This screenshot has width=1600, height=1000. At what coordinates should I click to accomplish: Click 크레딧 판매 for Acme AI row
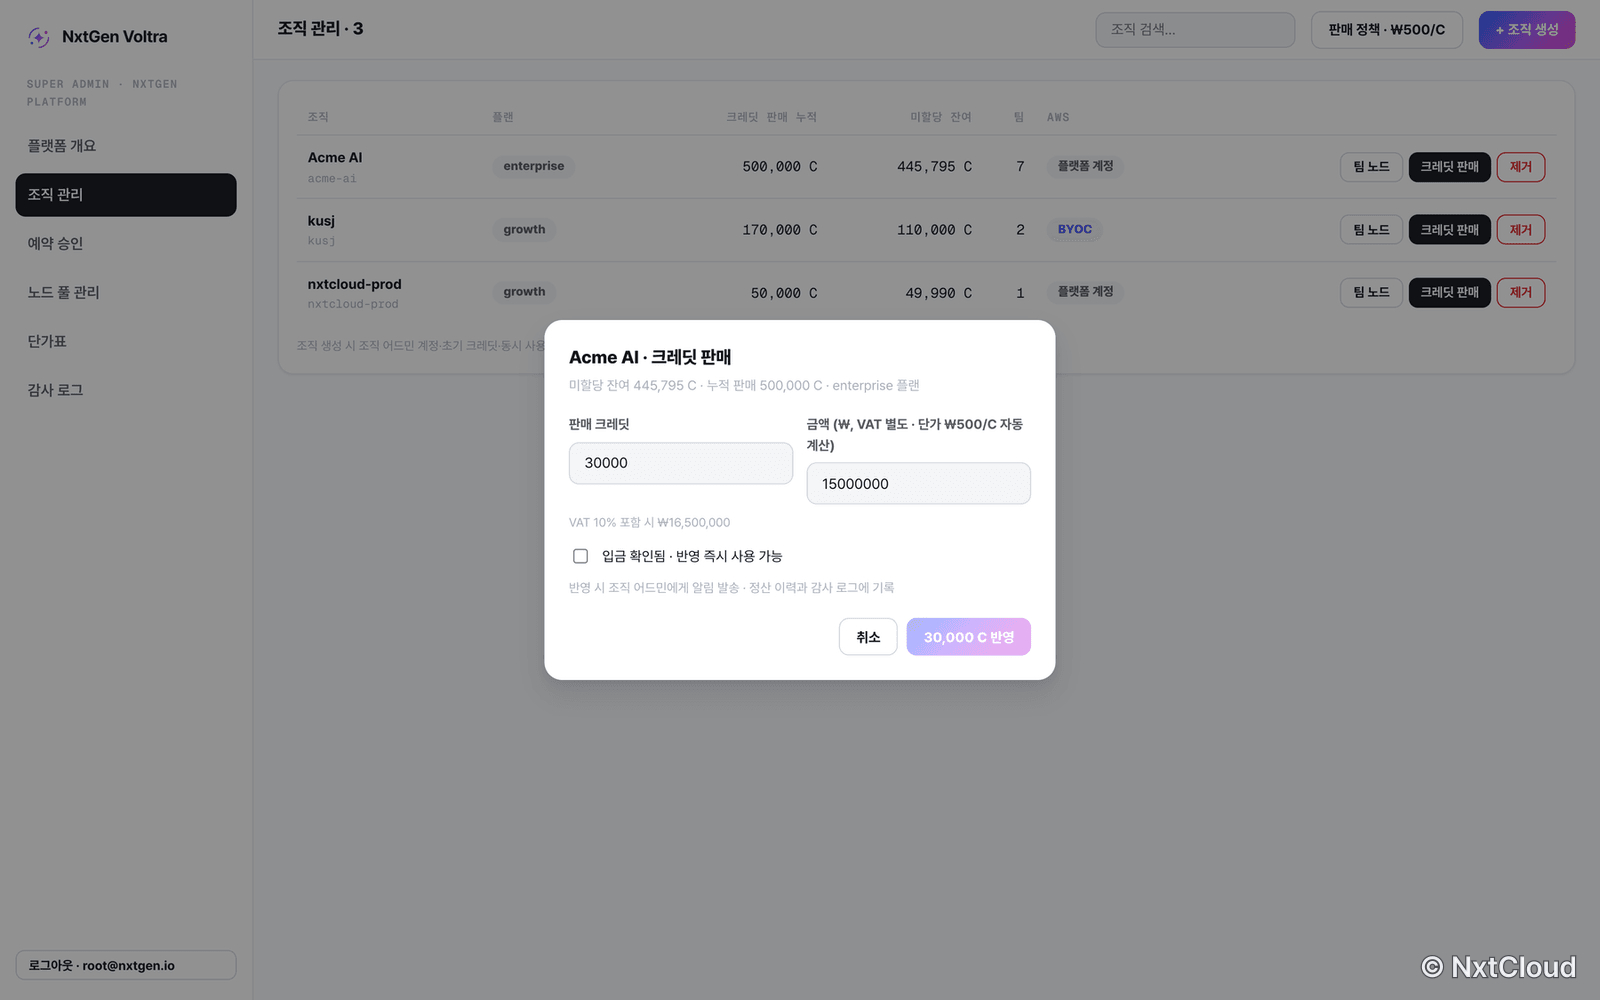pos(1450,167)
